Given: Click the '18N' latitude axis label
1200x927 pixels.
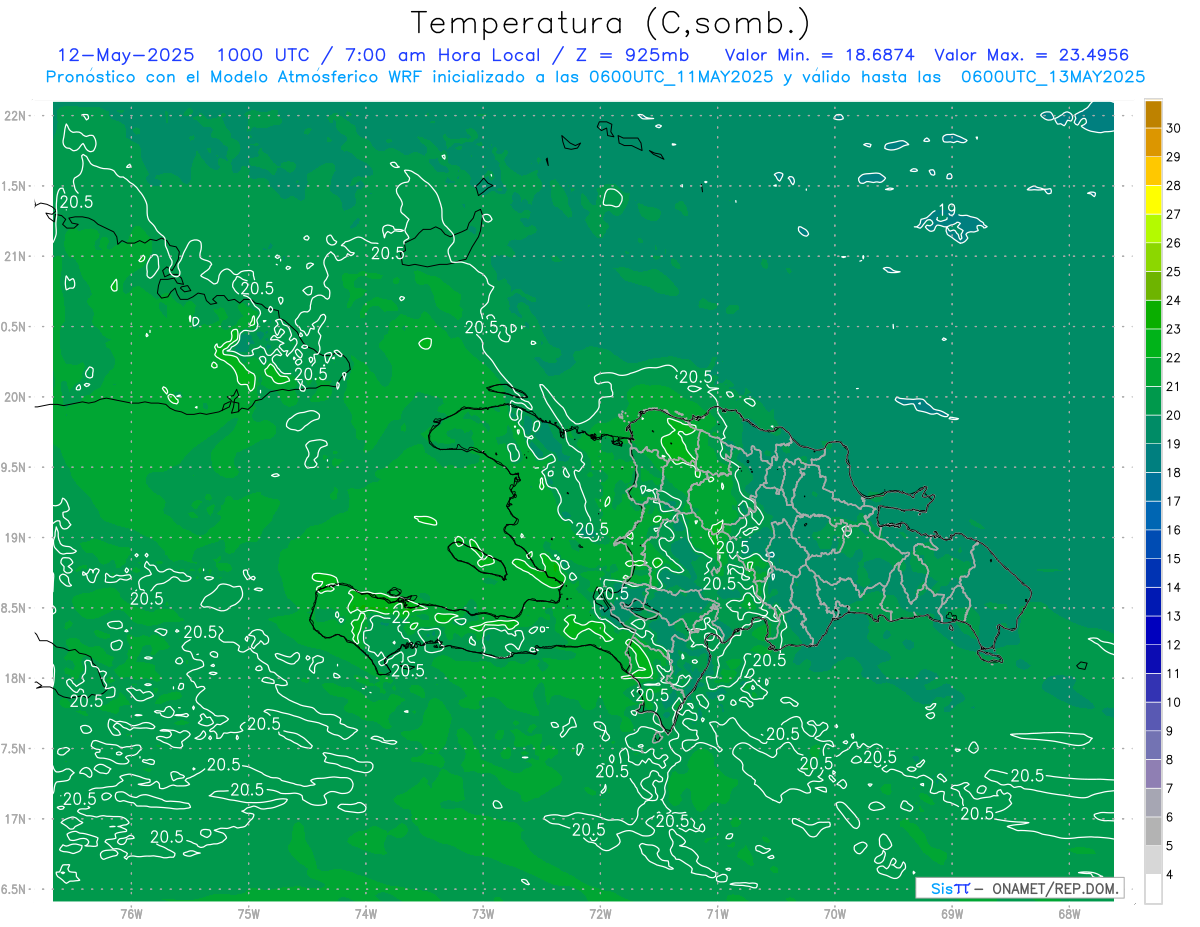Looking at the screenshot, I should (x=15, y=678).
